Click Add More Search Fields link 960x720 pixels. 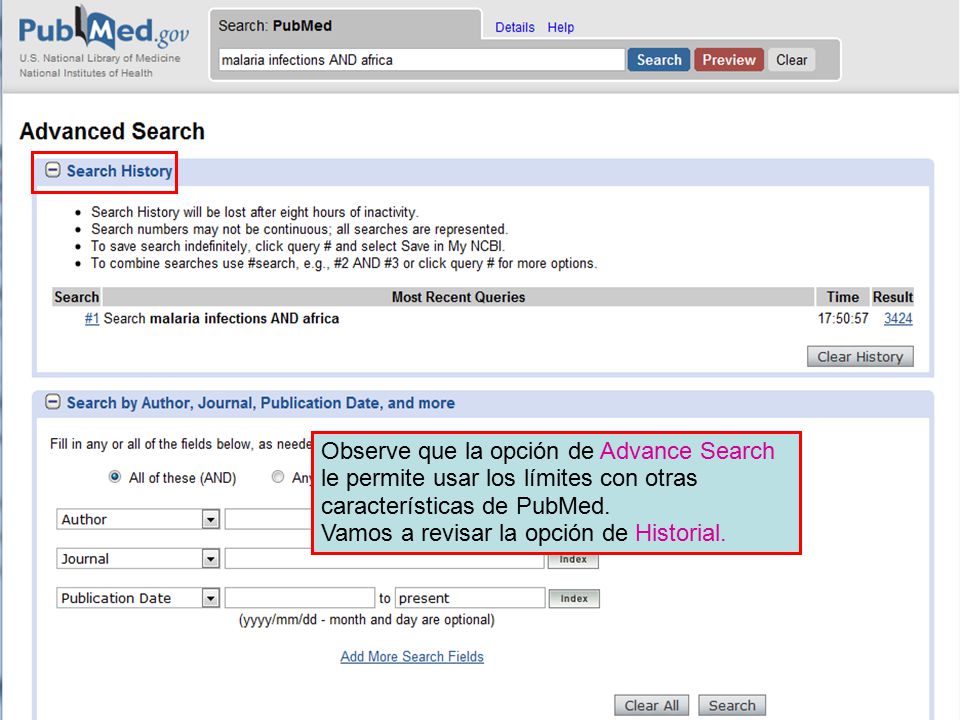[x=412, y=656]
